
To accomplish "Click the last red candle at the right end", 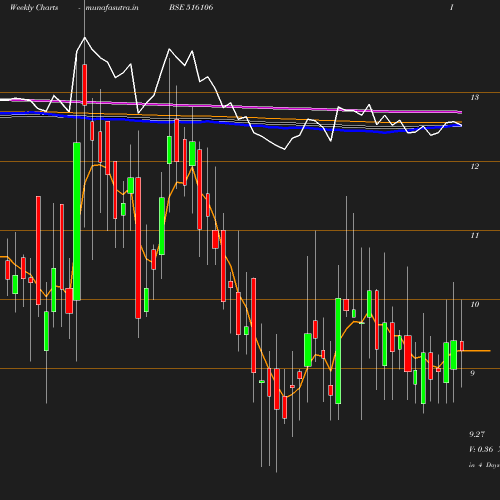I will [462, 346].
